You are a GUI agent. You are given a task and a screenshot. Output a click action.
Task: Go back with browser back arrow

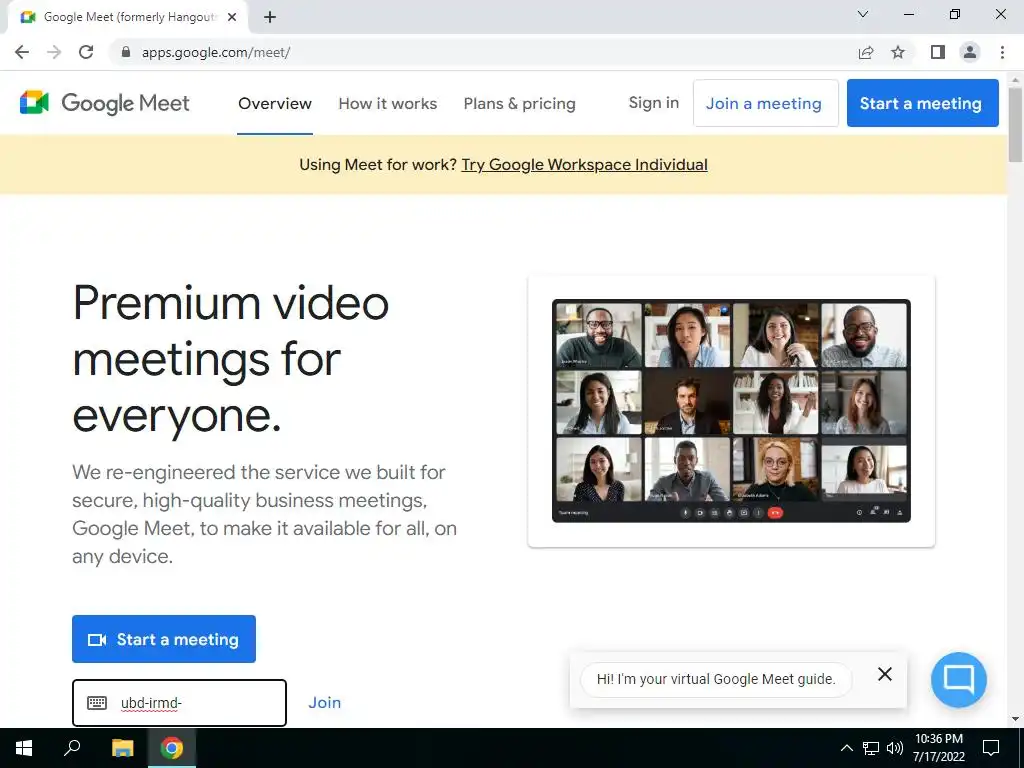pyautogui.click(x=22, y=52)
